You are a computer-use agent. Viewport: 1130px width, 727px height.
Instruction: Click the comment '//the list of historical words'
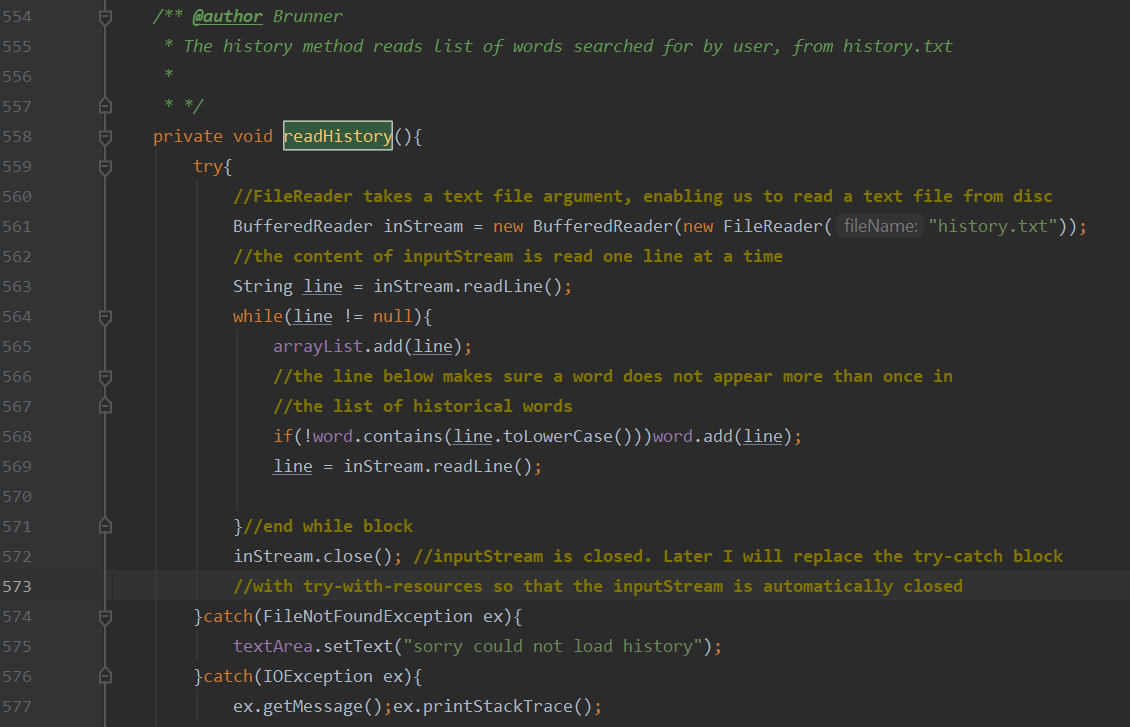pyautogui.click(x=423, y=406)
